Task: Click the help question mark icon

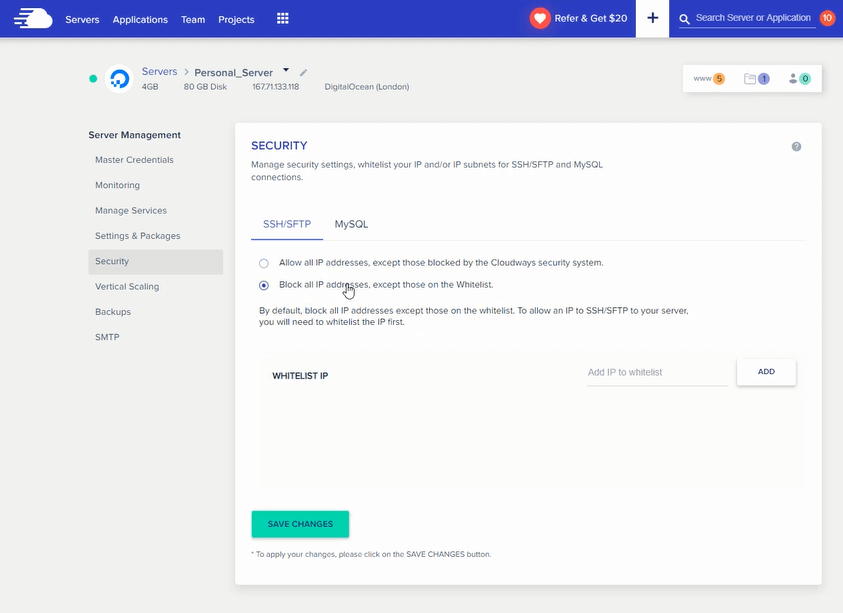Action: [x=796, y=146]
